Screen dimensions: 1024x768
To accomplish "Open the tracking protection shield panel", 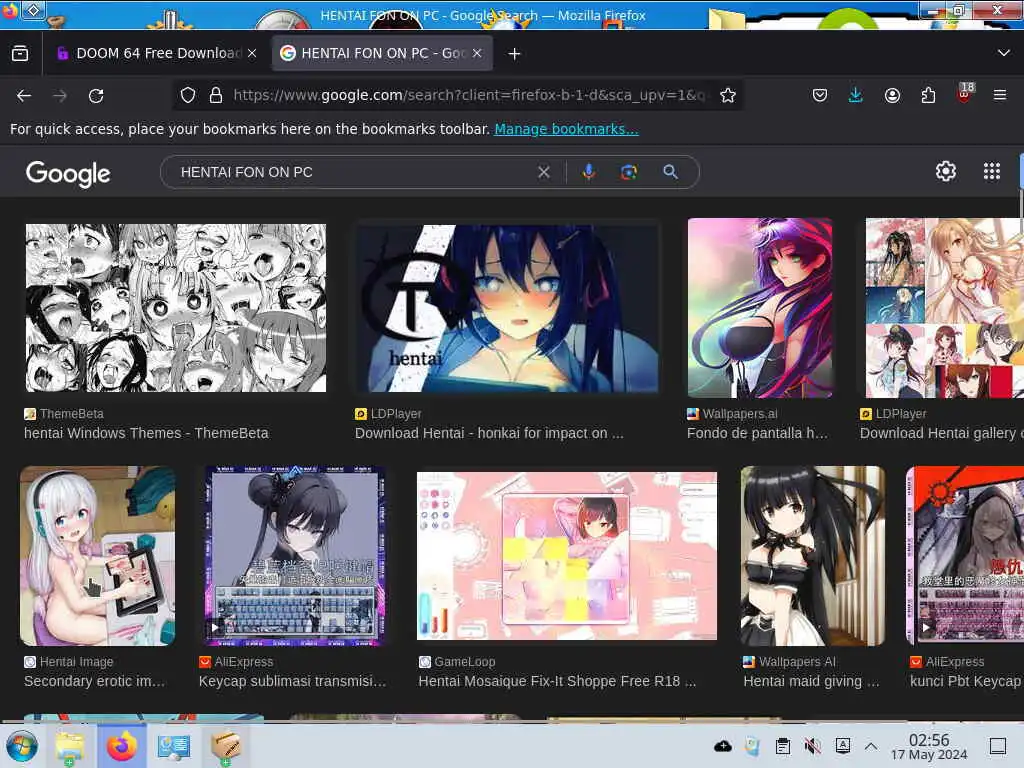I will click(188, 95).
